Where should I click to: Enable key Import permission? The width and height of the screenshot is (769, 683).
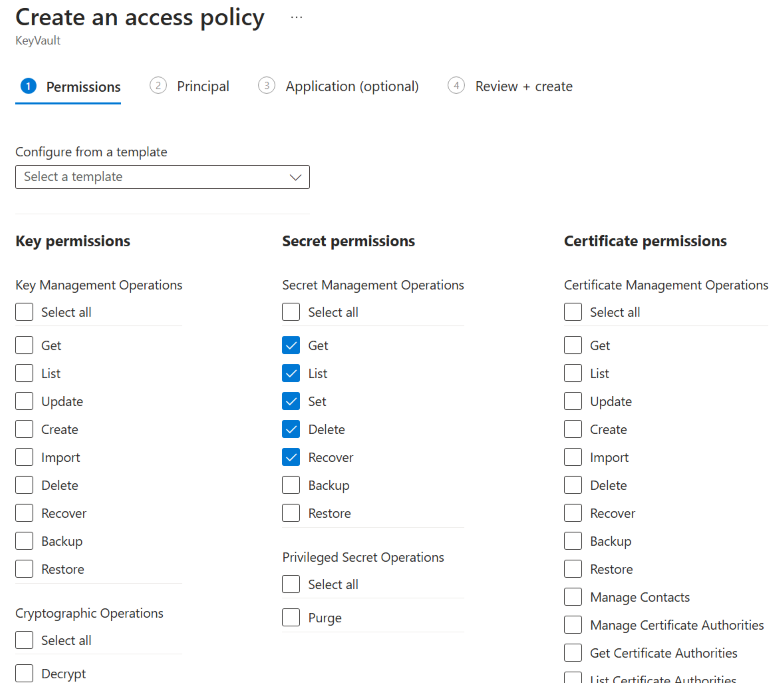pos(25,457)
